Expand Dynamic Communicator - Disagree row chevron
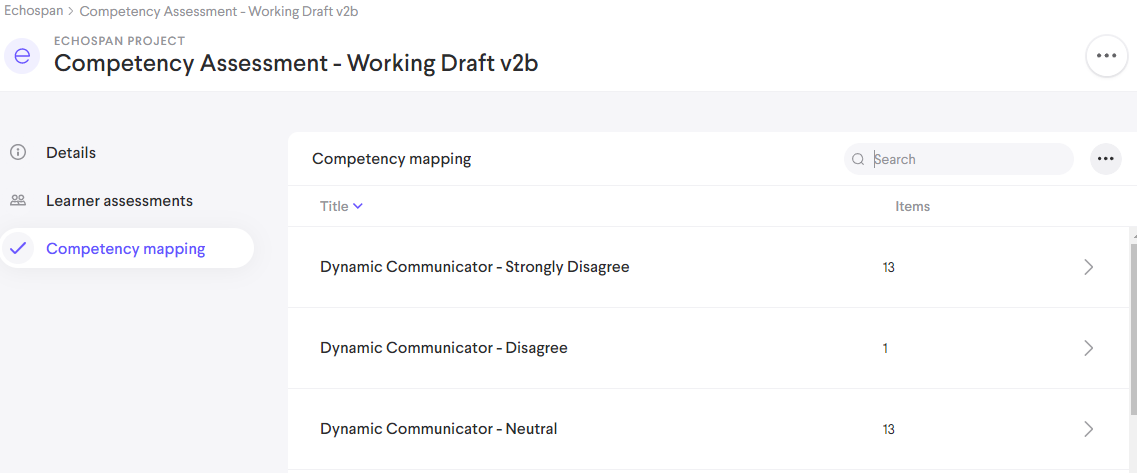This screenshot has height=473, width=1137. point(1089,348)
